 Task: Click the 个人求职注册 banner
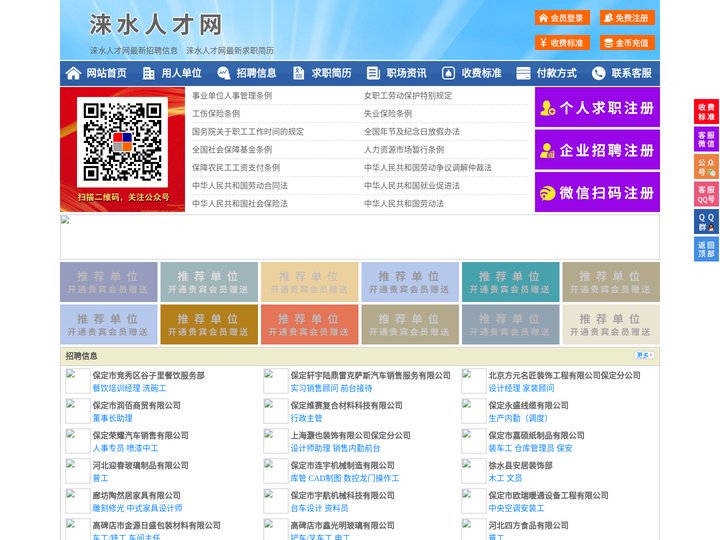click(x=597, y=107)
